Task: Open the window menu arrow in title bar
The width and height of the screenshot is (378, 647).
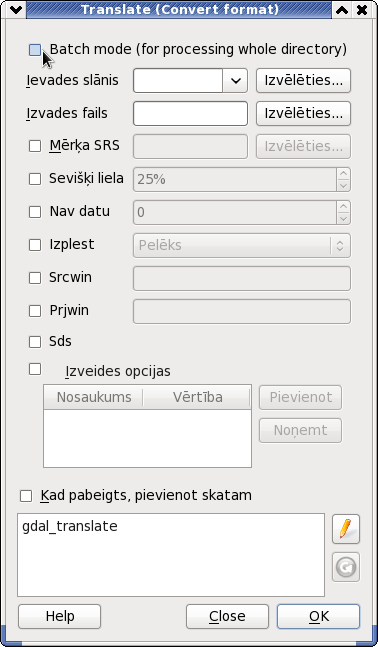Action: (x=17, y=9)
